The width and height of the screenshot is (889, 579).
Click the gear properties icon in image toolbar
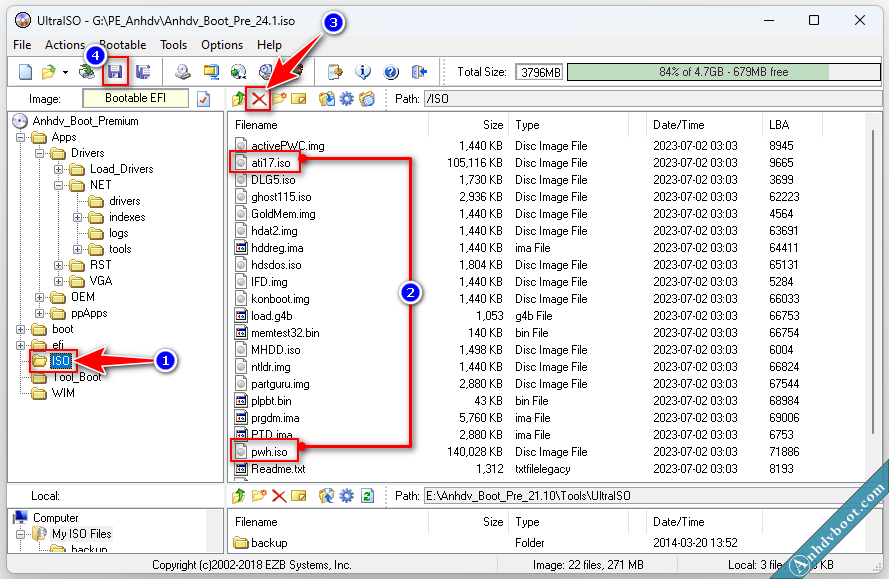tap(347, 99)
